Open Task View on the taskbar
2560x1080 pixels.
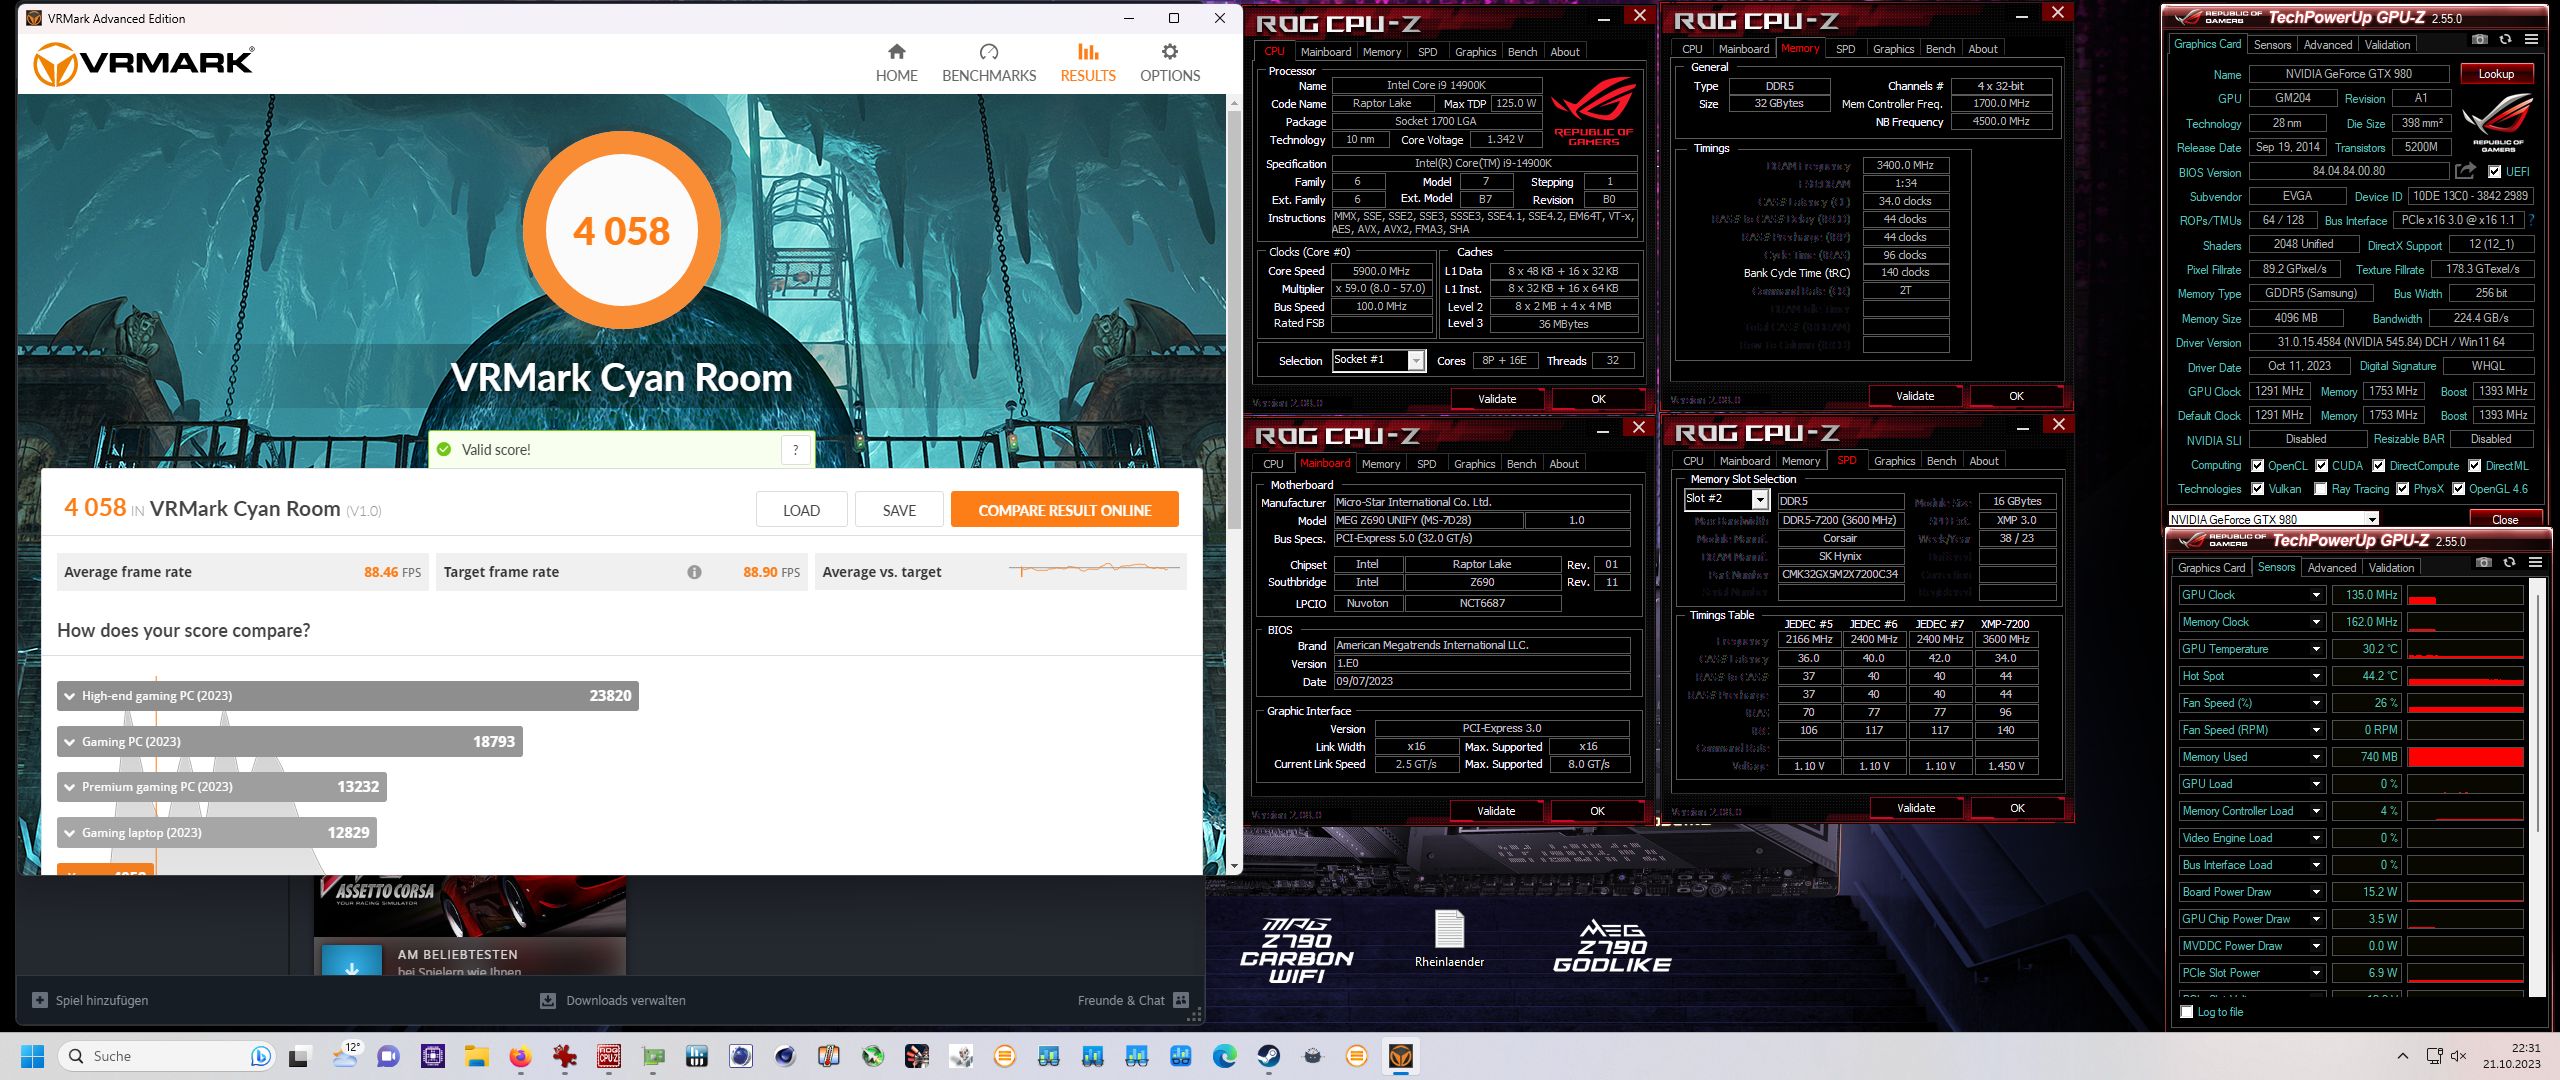300,1056
